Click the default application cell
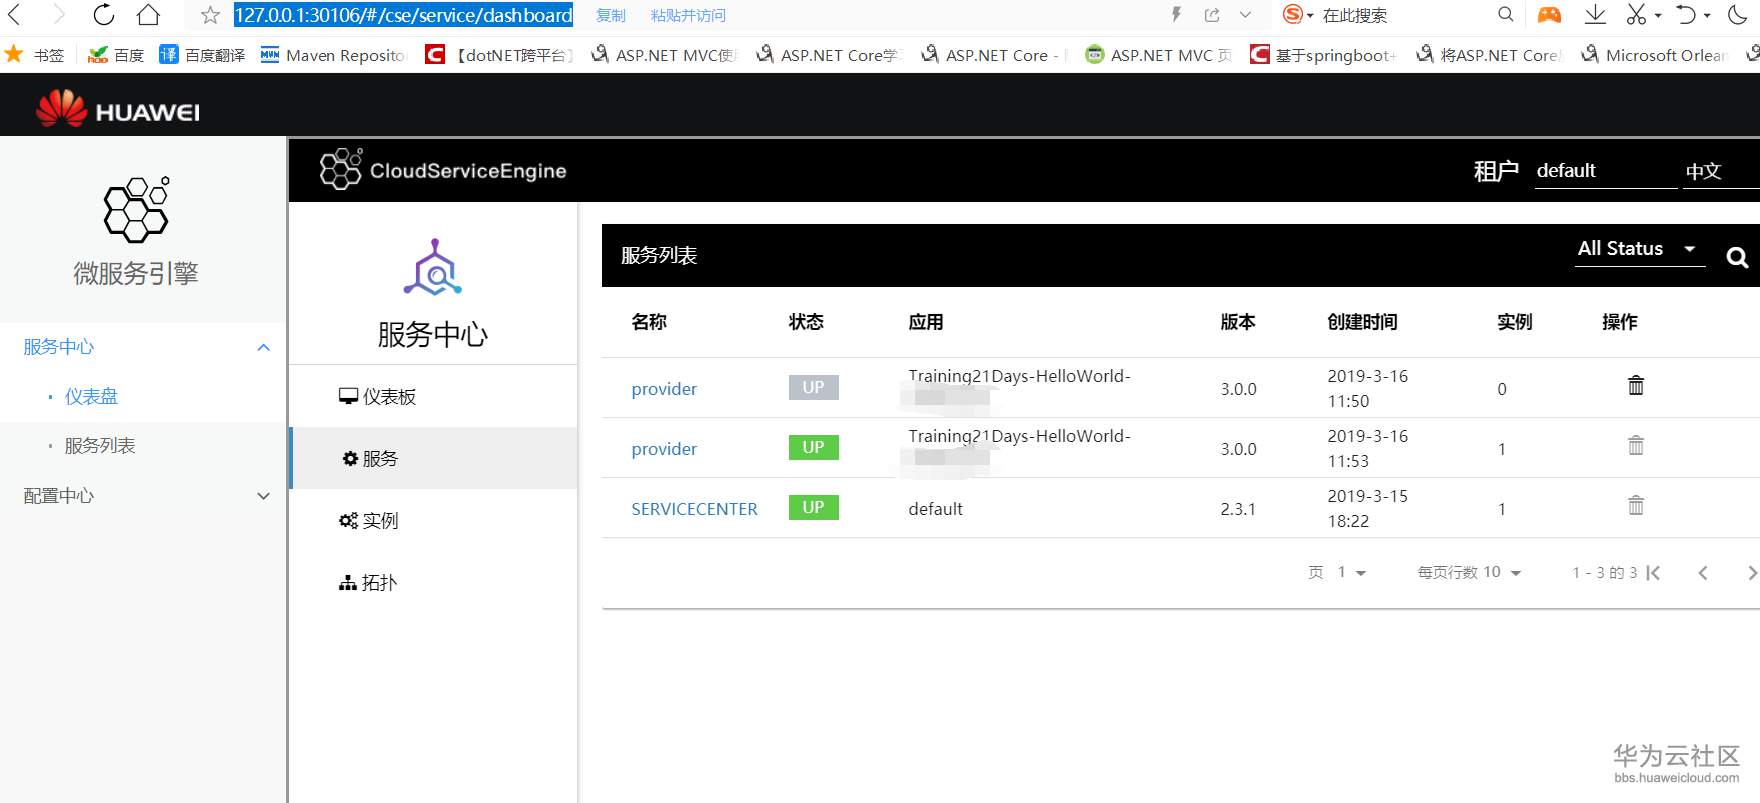Image resolution: width=1760 pixels, height=803 pixels. [x=935, y=509]
